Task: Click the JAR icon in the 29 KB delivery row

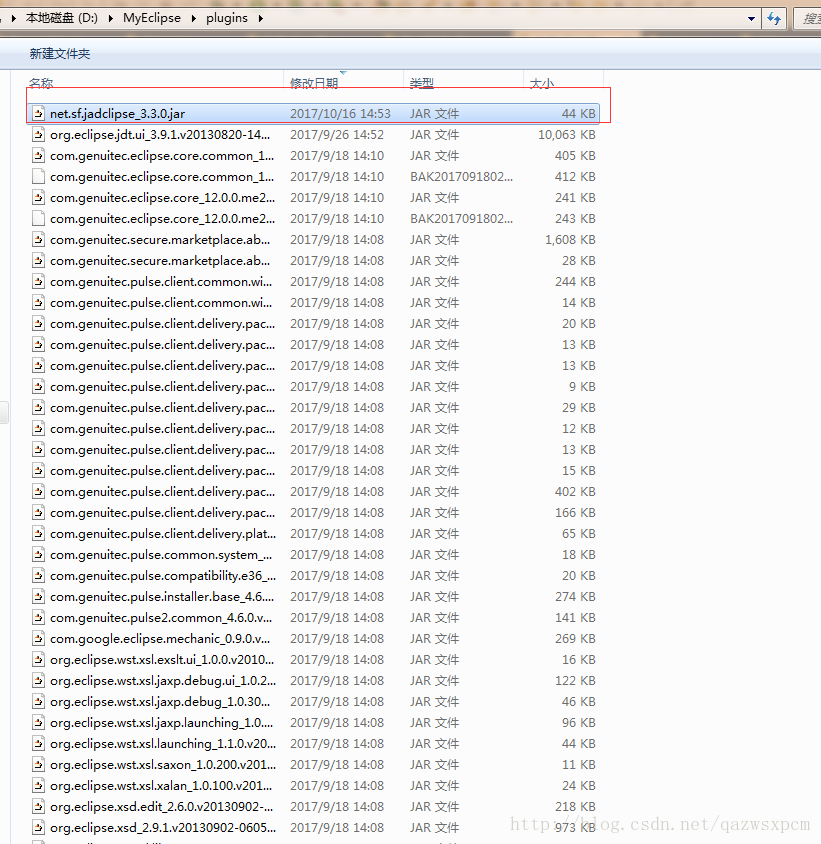Action: point(38,407)
